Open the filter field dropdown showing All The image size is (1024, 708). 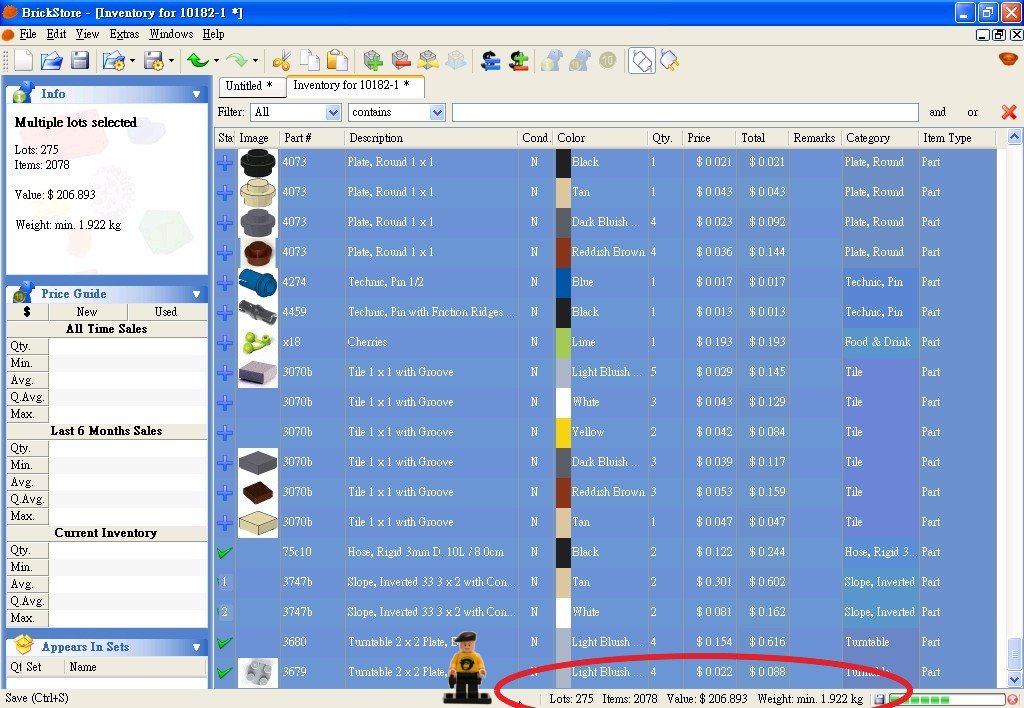coord(333,112)
